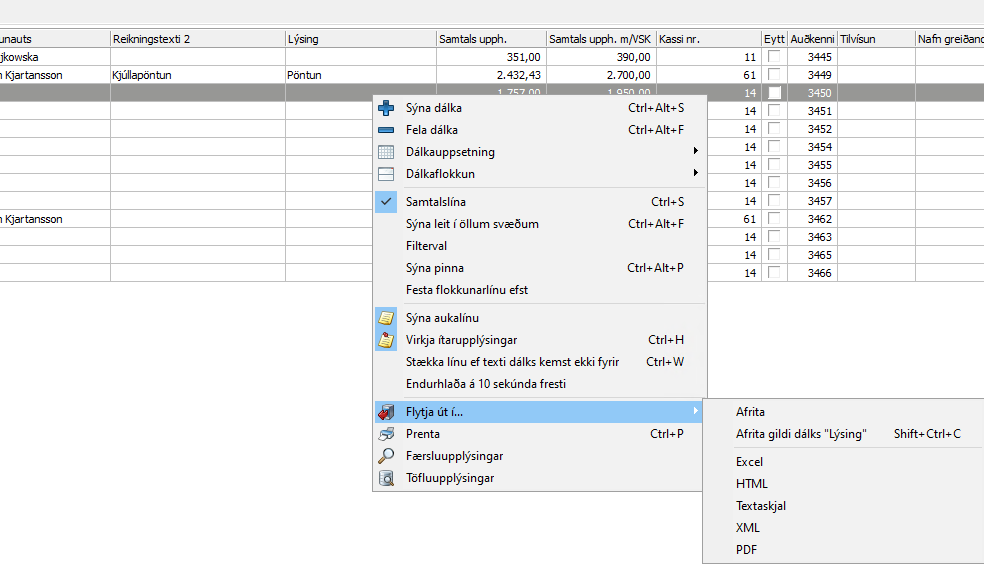Select Afrita gildi dálks "Lýsing"
984x568 pixels.
coord(801,434)
